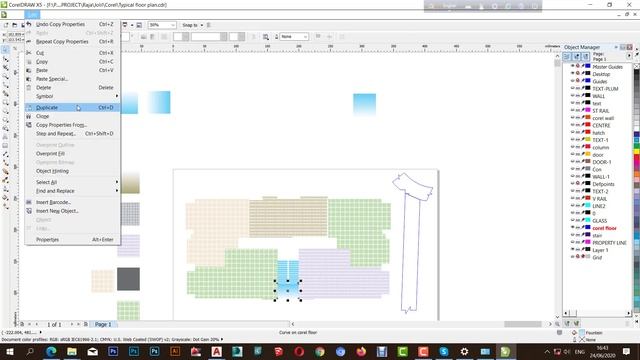640x360 pixels.
Task: Click the CENTRE layer red color swatch
Action: pyautogui.click(x=588, y=125)
